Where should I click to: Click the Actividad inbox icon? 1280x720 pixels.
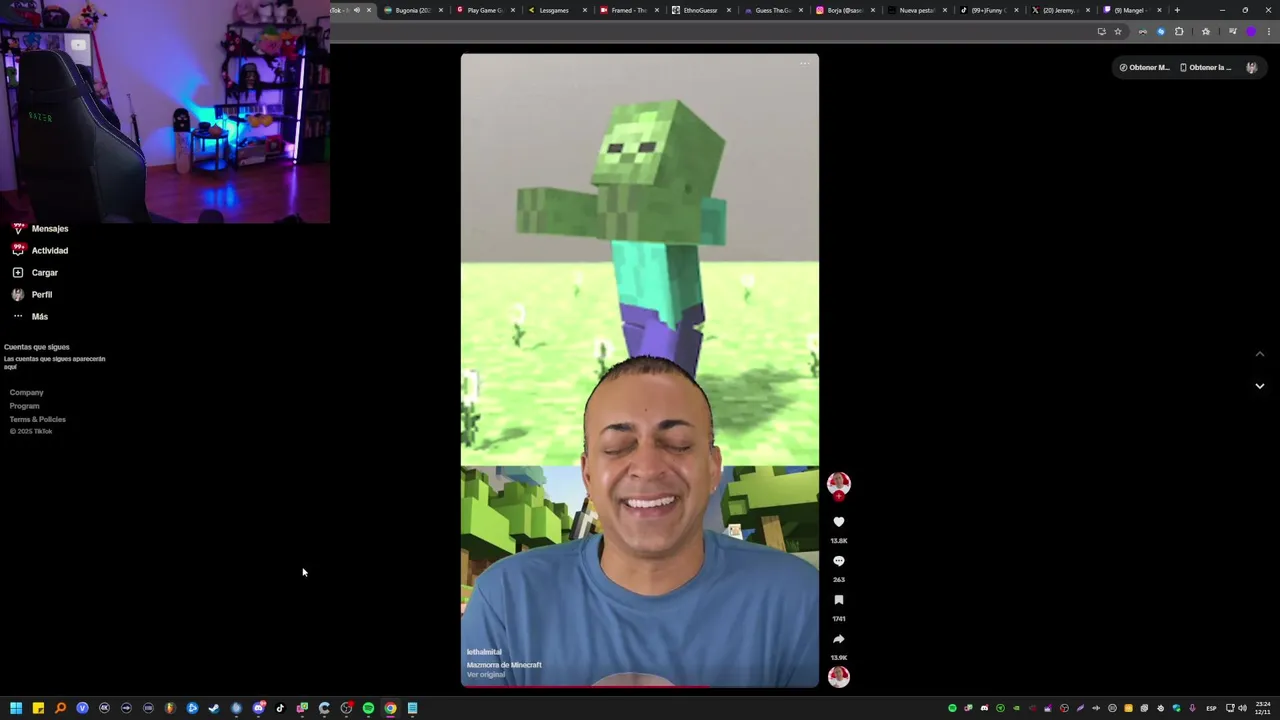[x=18, y=250]
